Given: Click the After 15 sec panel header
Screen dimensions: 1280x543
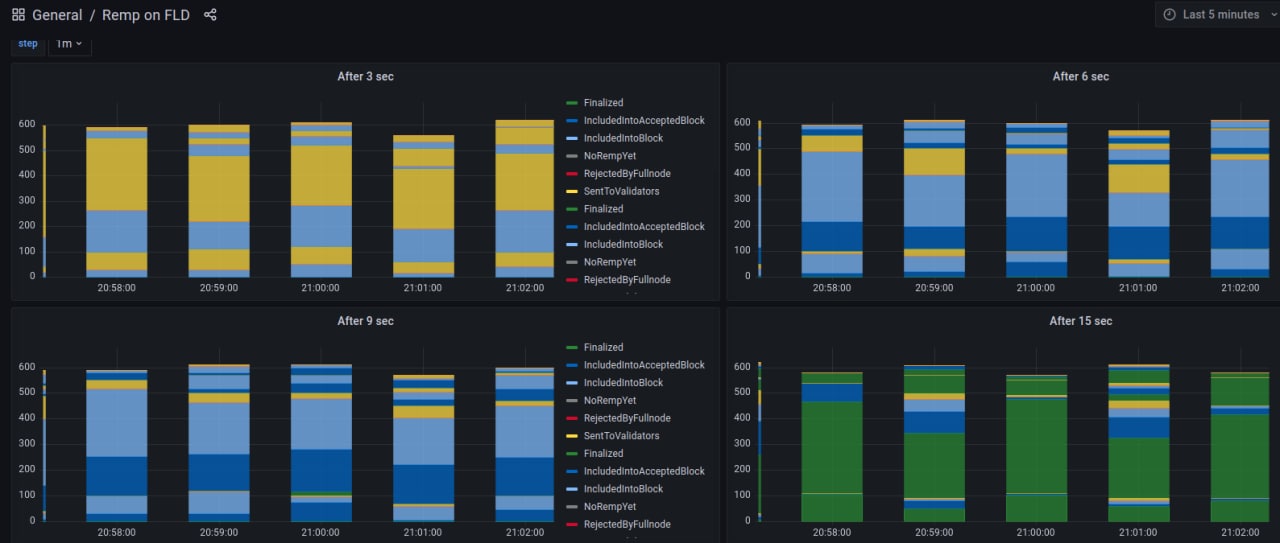Looking at the screenshot, I should click(1080, 321).
